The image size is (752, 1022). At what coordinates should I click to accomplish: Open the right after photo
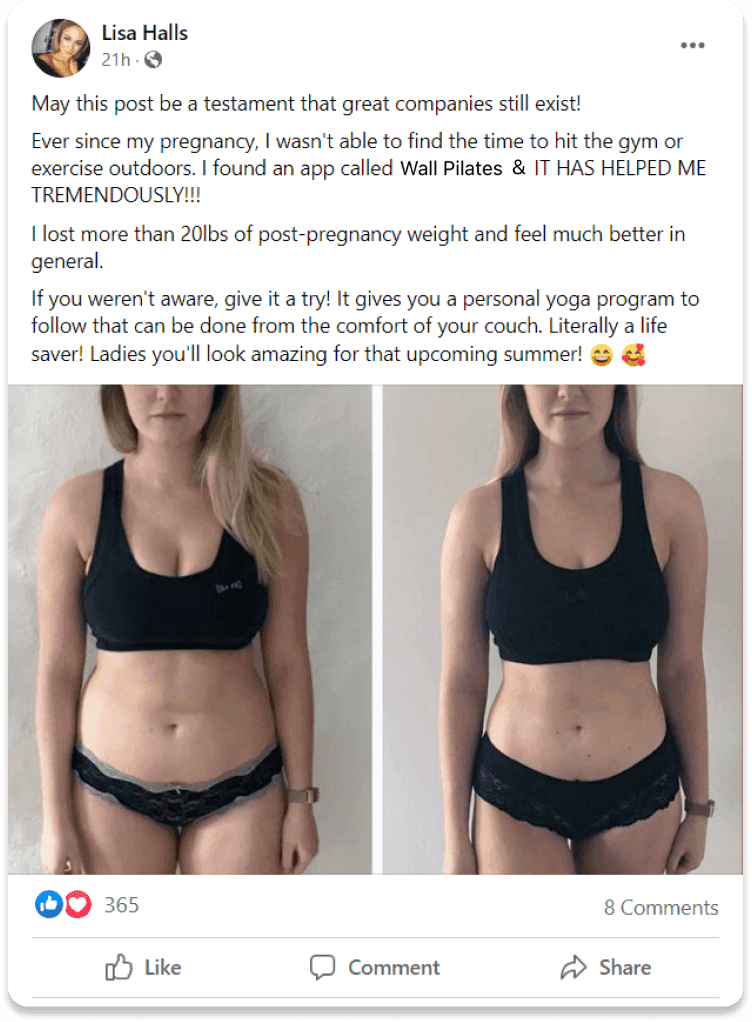[x=562, y=629]
